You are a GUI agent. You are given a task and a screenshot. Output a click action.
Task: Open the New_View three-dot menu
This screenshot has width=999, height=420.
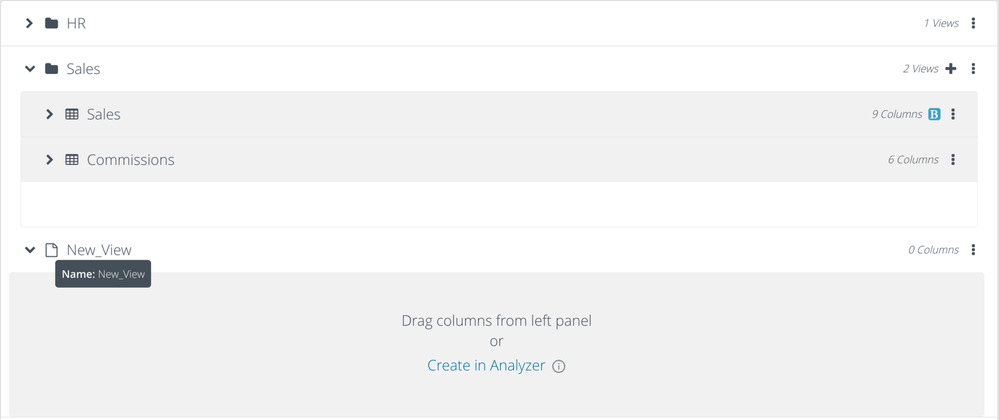[x=973, y=250]
